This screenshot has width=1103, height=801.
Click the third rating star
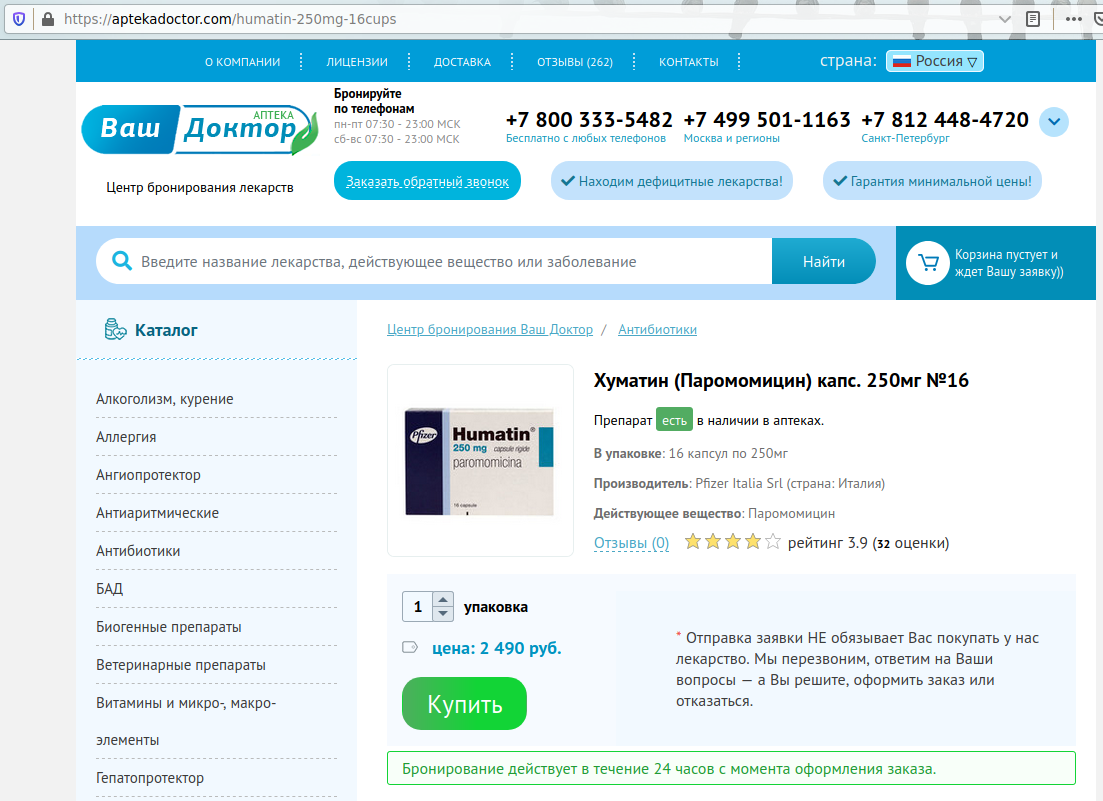click(x=733, y=542)
